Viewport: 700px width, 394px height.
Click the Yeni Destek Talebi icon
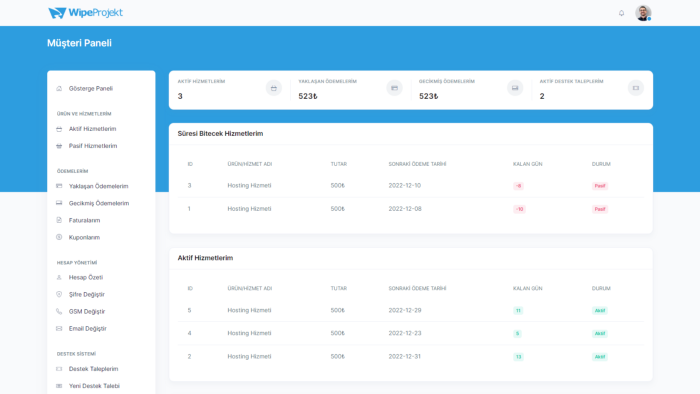pyautogui.click(x=59, y=386)
